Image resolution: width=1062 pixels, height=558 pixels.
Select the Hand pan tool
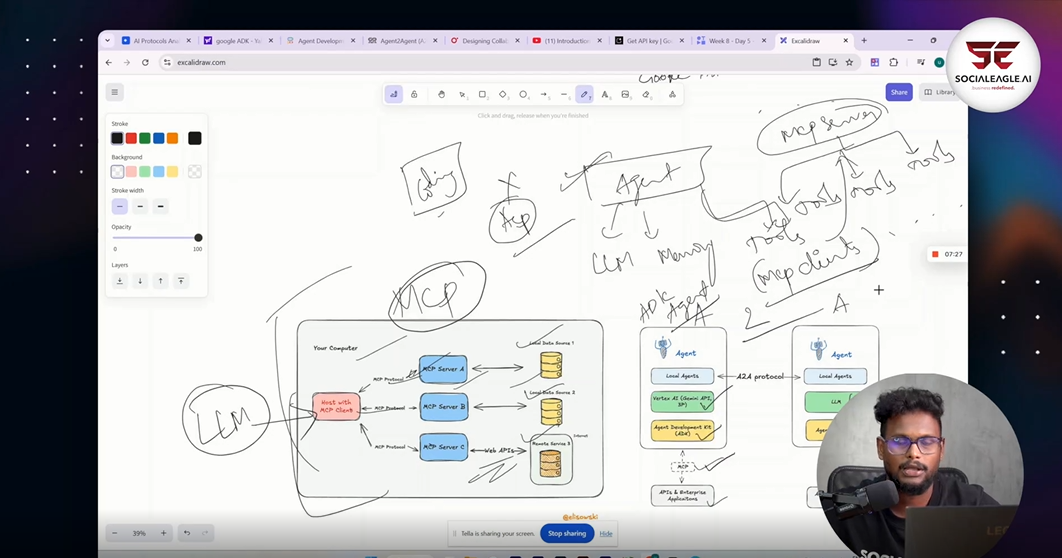[441, 94]
